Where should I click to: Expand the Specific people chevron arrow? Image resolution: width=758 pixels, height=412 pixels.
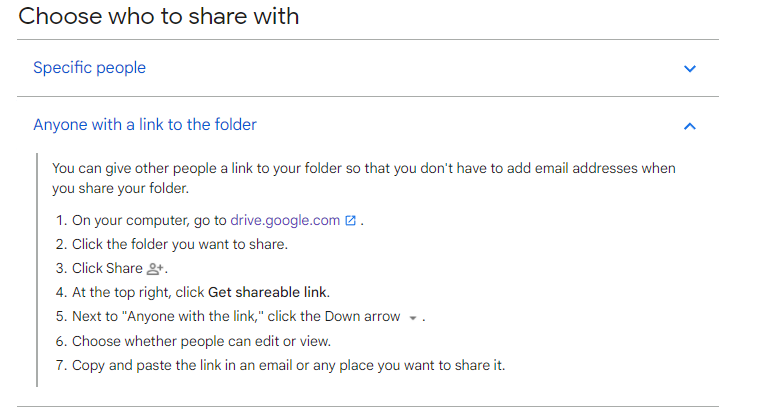(x=690, y=69)
